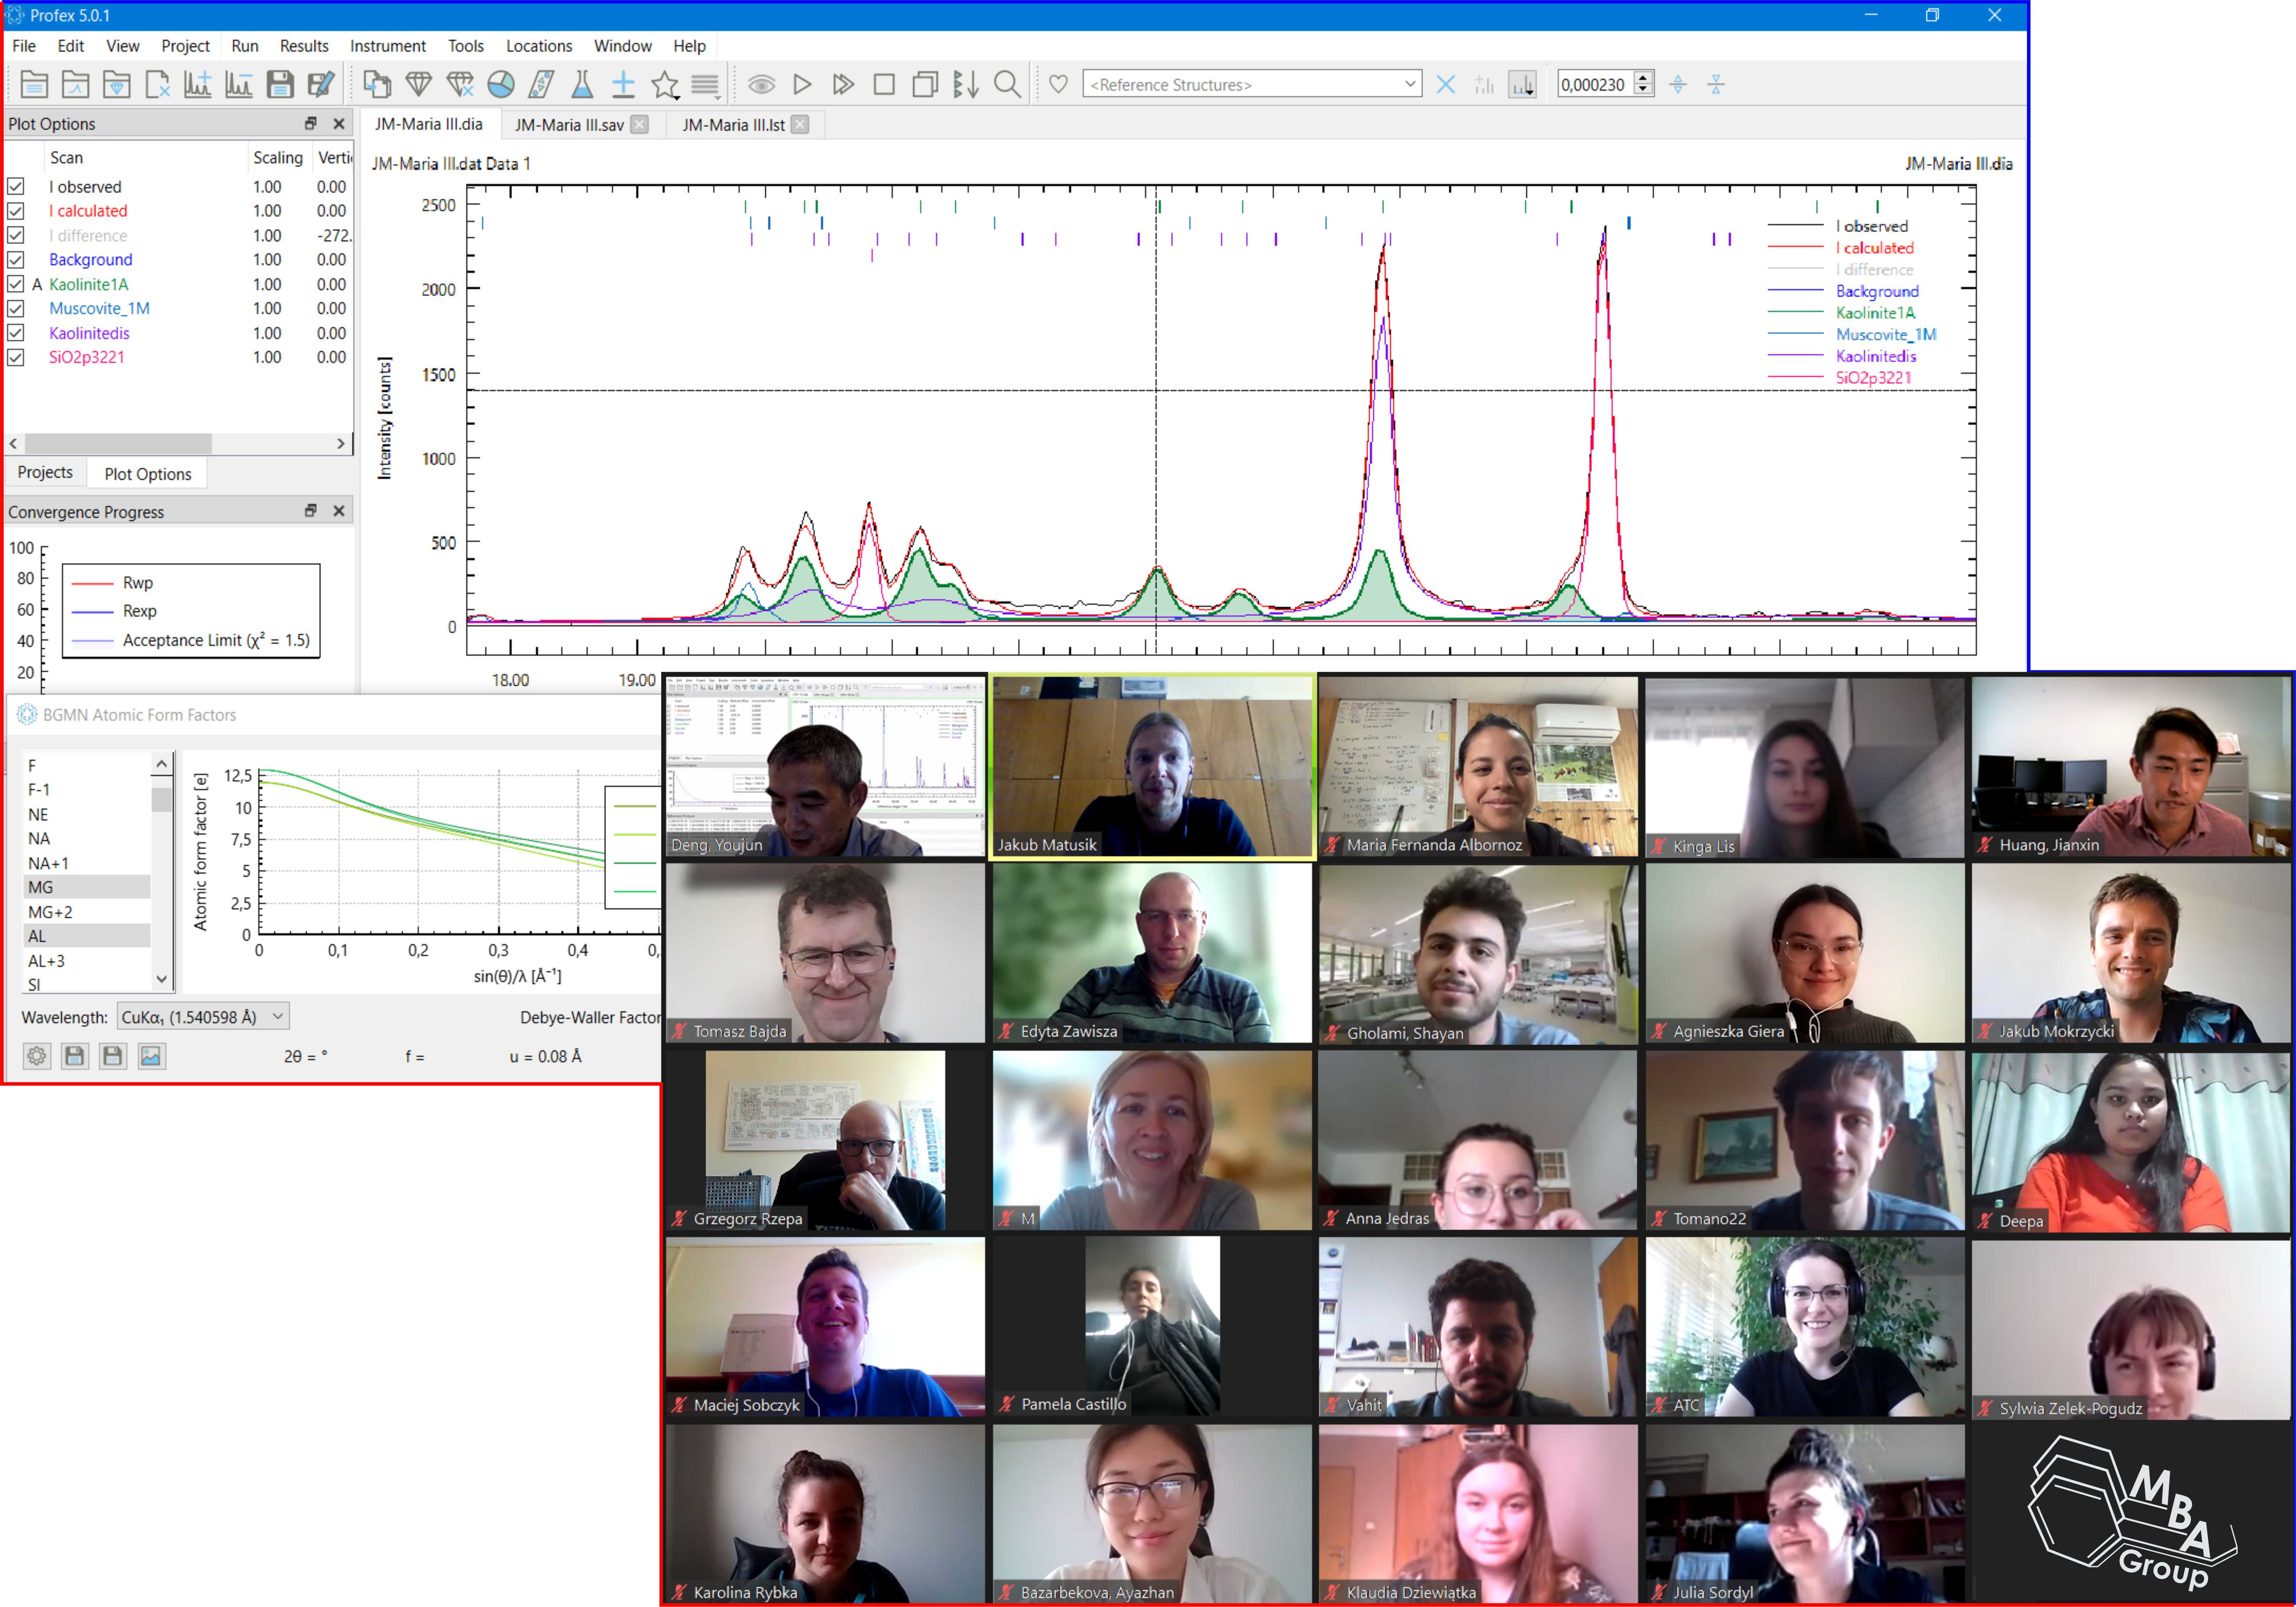Switch to Projects panel tab
The image size is (2296, 1607).
coord(45,473)
